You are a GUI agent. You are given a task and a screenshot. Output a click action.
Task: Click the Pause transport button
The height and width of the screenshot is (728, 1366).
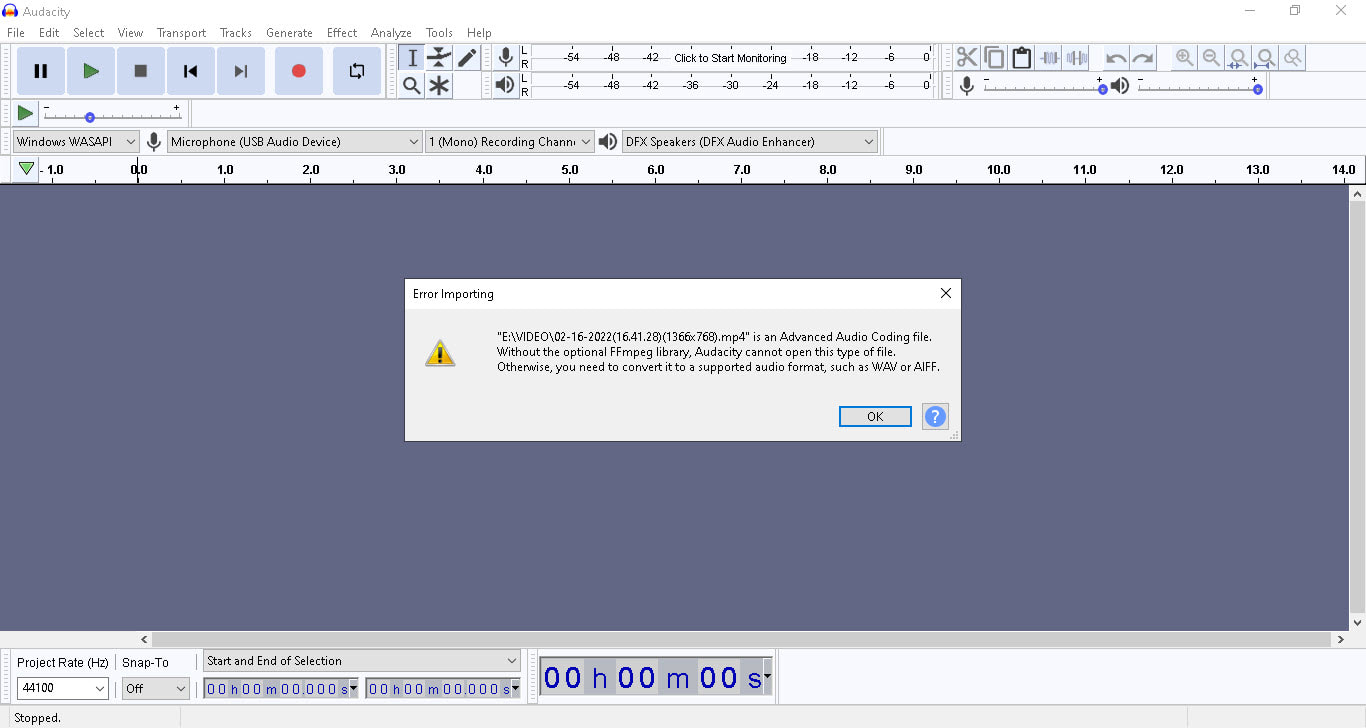pyautogui.click(x=41, y=71)
